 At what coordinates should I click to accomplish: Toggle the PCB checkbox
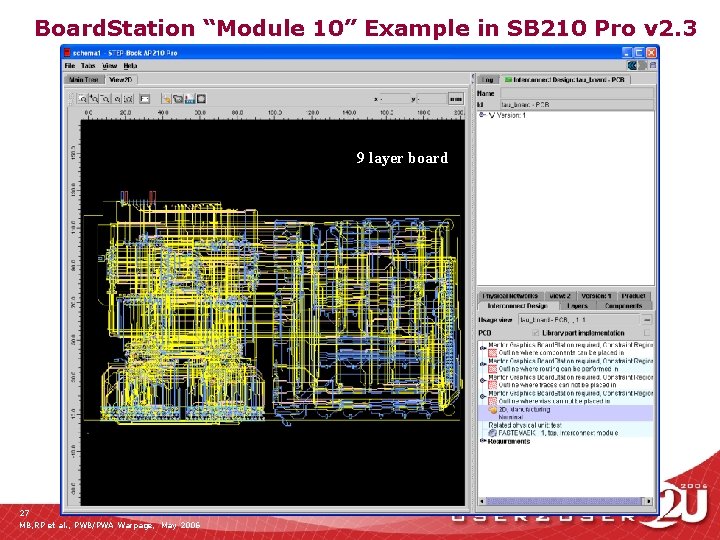(x=535, y=333)
